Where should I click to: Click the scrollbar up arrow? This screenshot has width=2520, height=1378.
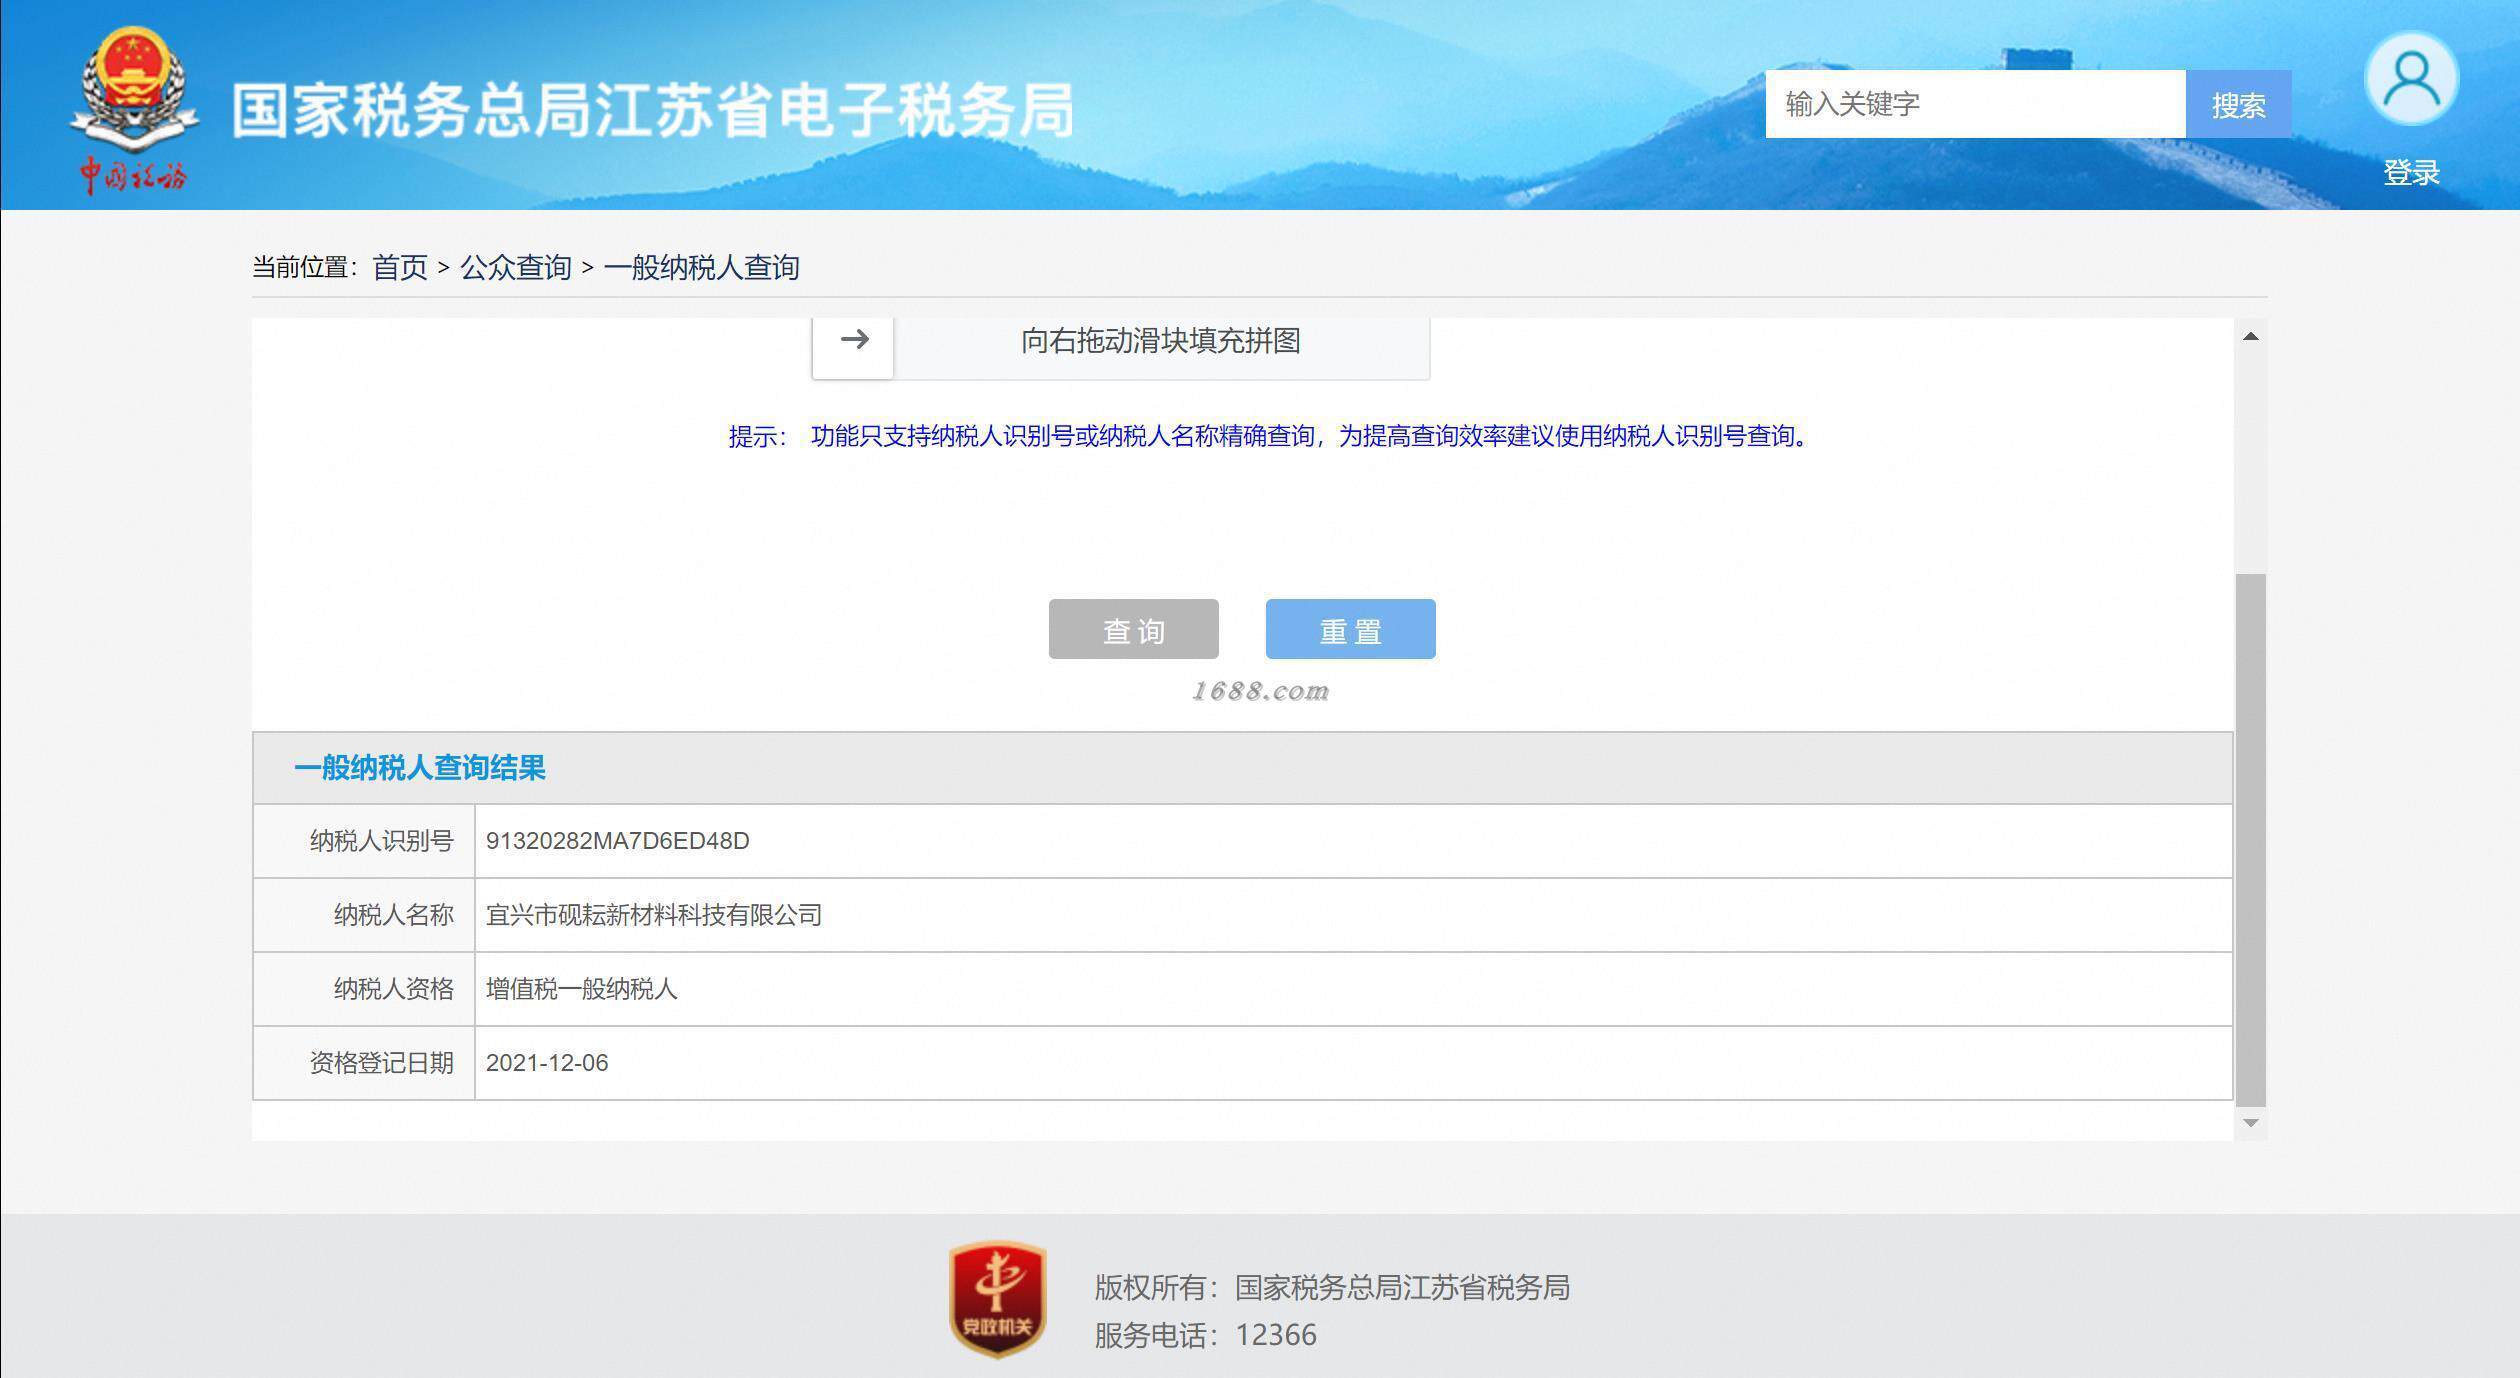pyautogui.click(x=2250, y=336)
